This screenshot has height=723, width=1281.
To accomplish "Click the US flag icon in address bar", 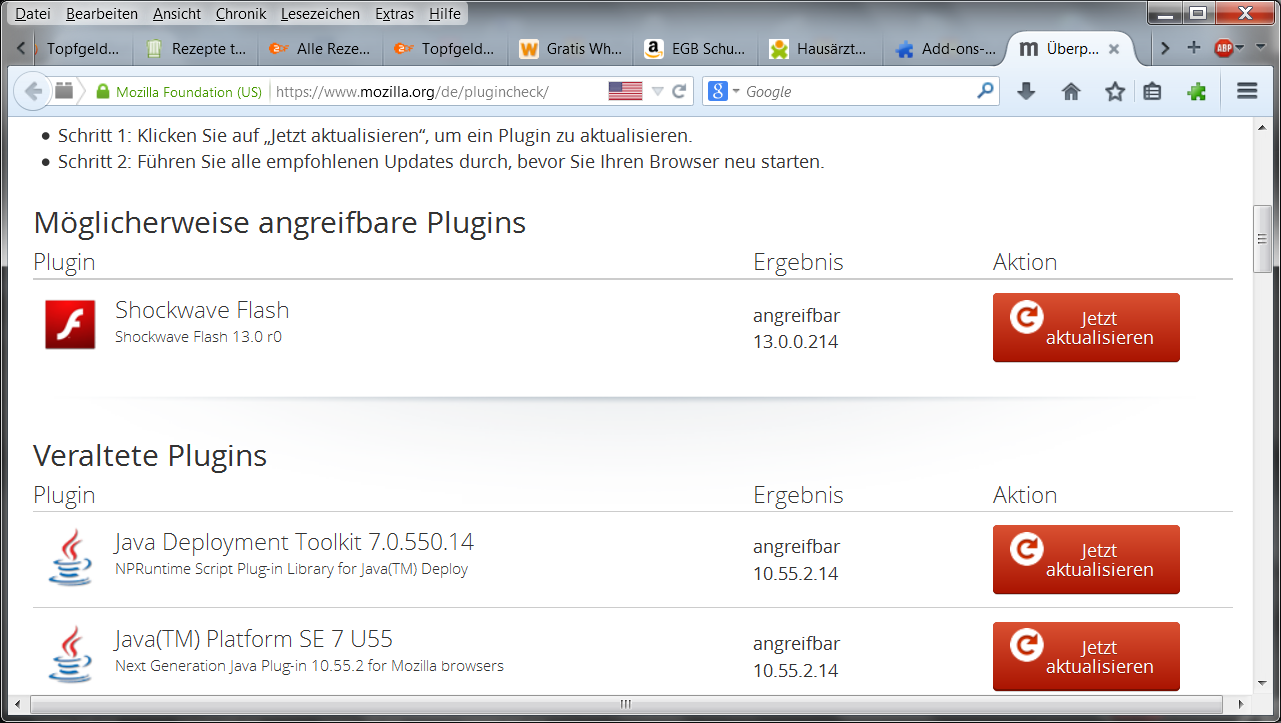I will [625, 91].
